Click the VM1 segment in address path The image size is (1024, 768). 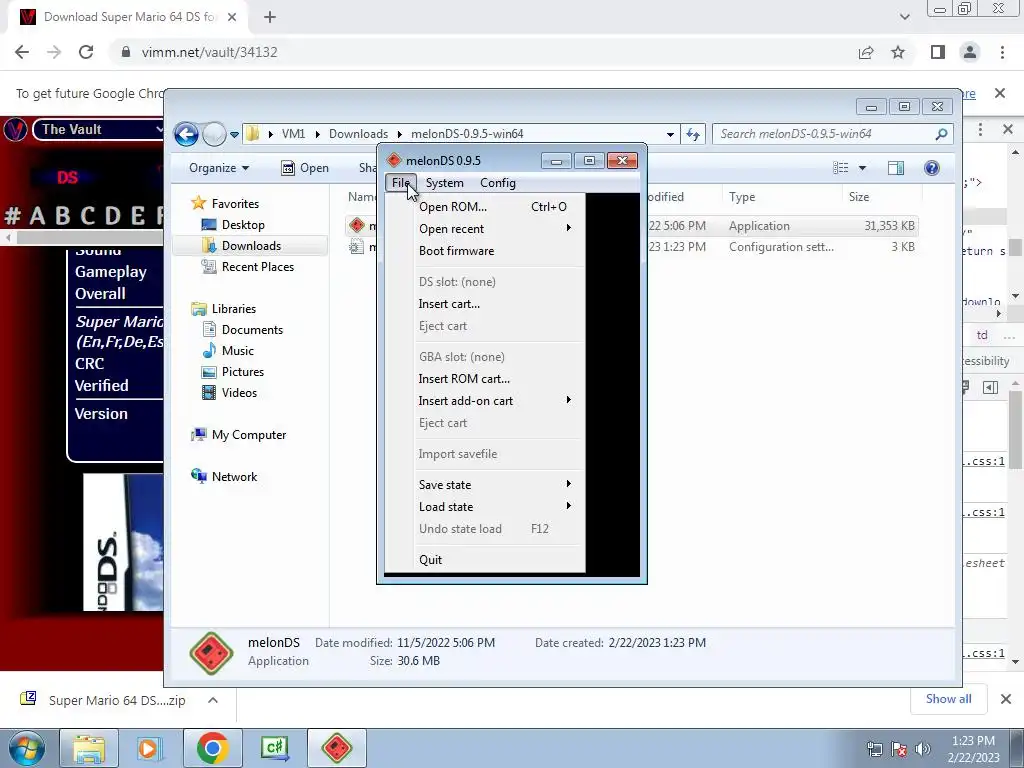coord(293,134)
